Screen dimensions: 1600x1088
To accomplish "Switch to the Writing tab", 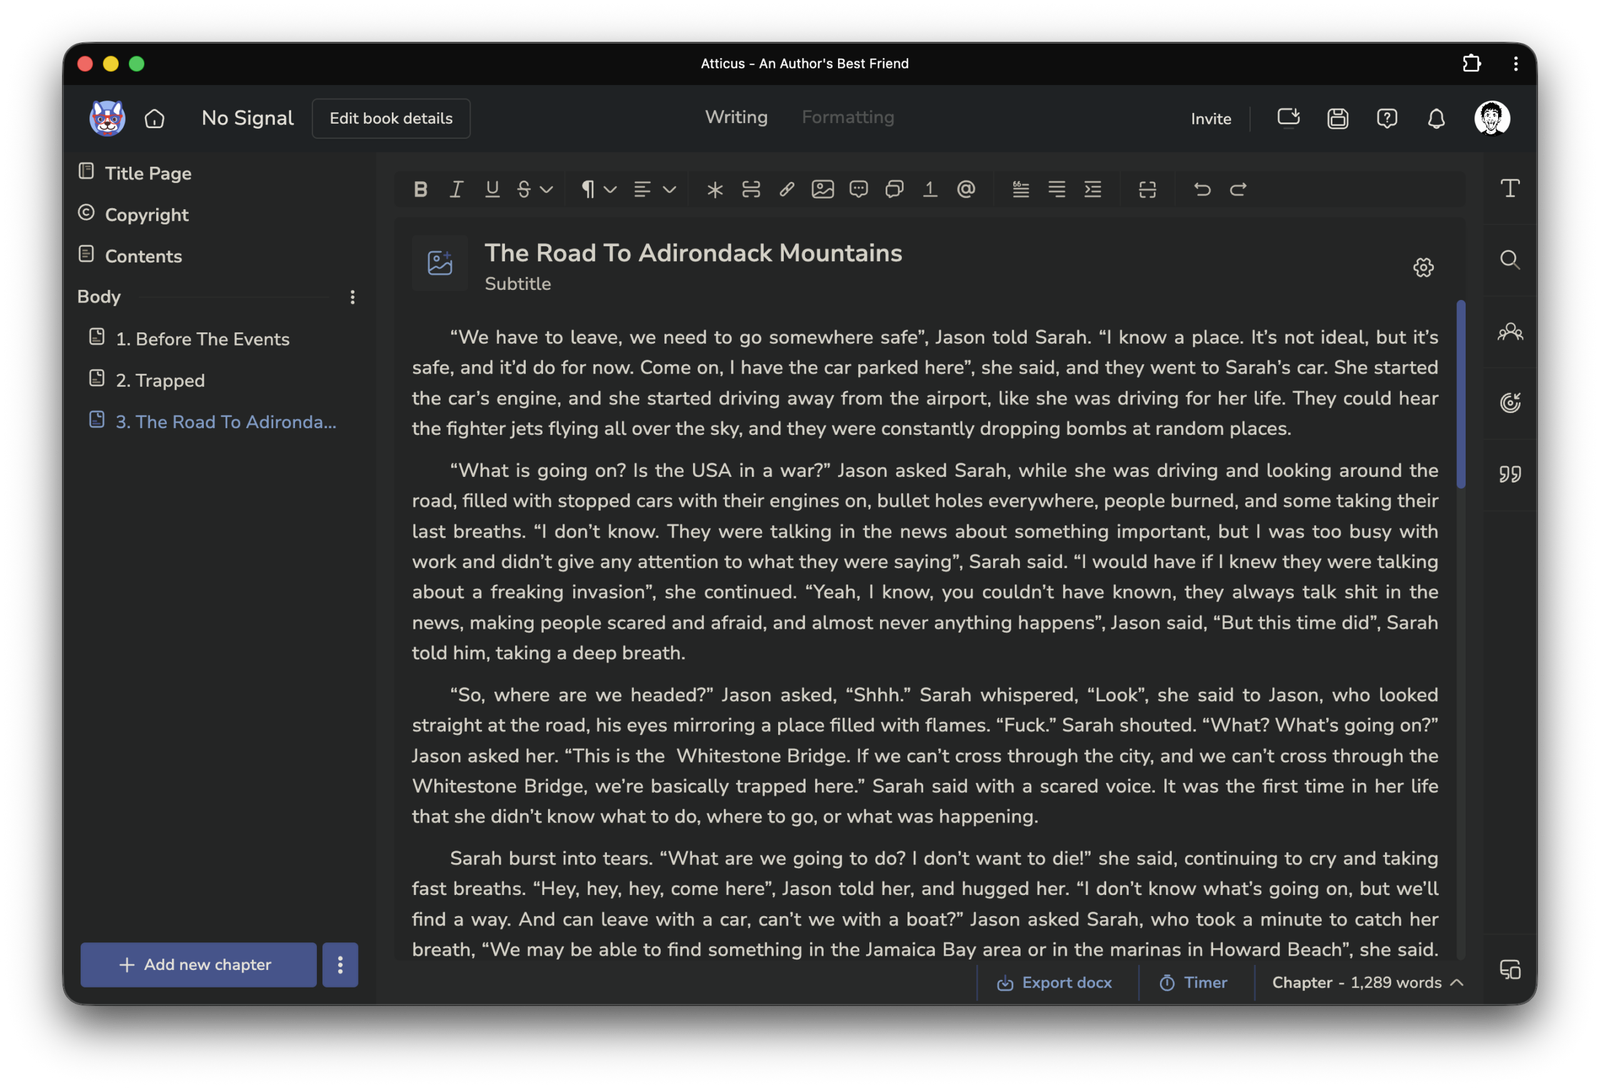I will (x=736, y=117).
